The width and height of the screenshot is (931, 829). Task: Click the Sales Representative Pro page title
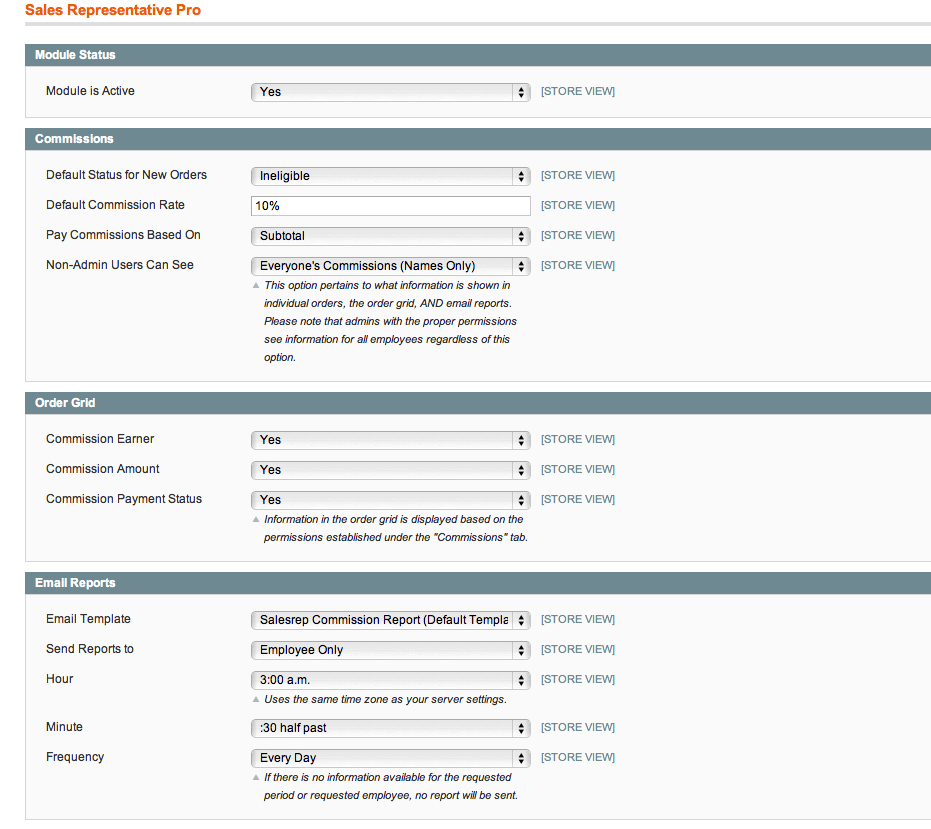tap(112, 11)
